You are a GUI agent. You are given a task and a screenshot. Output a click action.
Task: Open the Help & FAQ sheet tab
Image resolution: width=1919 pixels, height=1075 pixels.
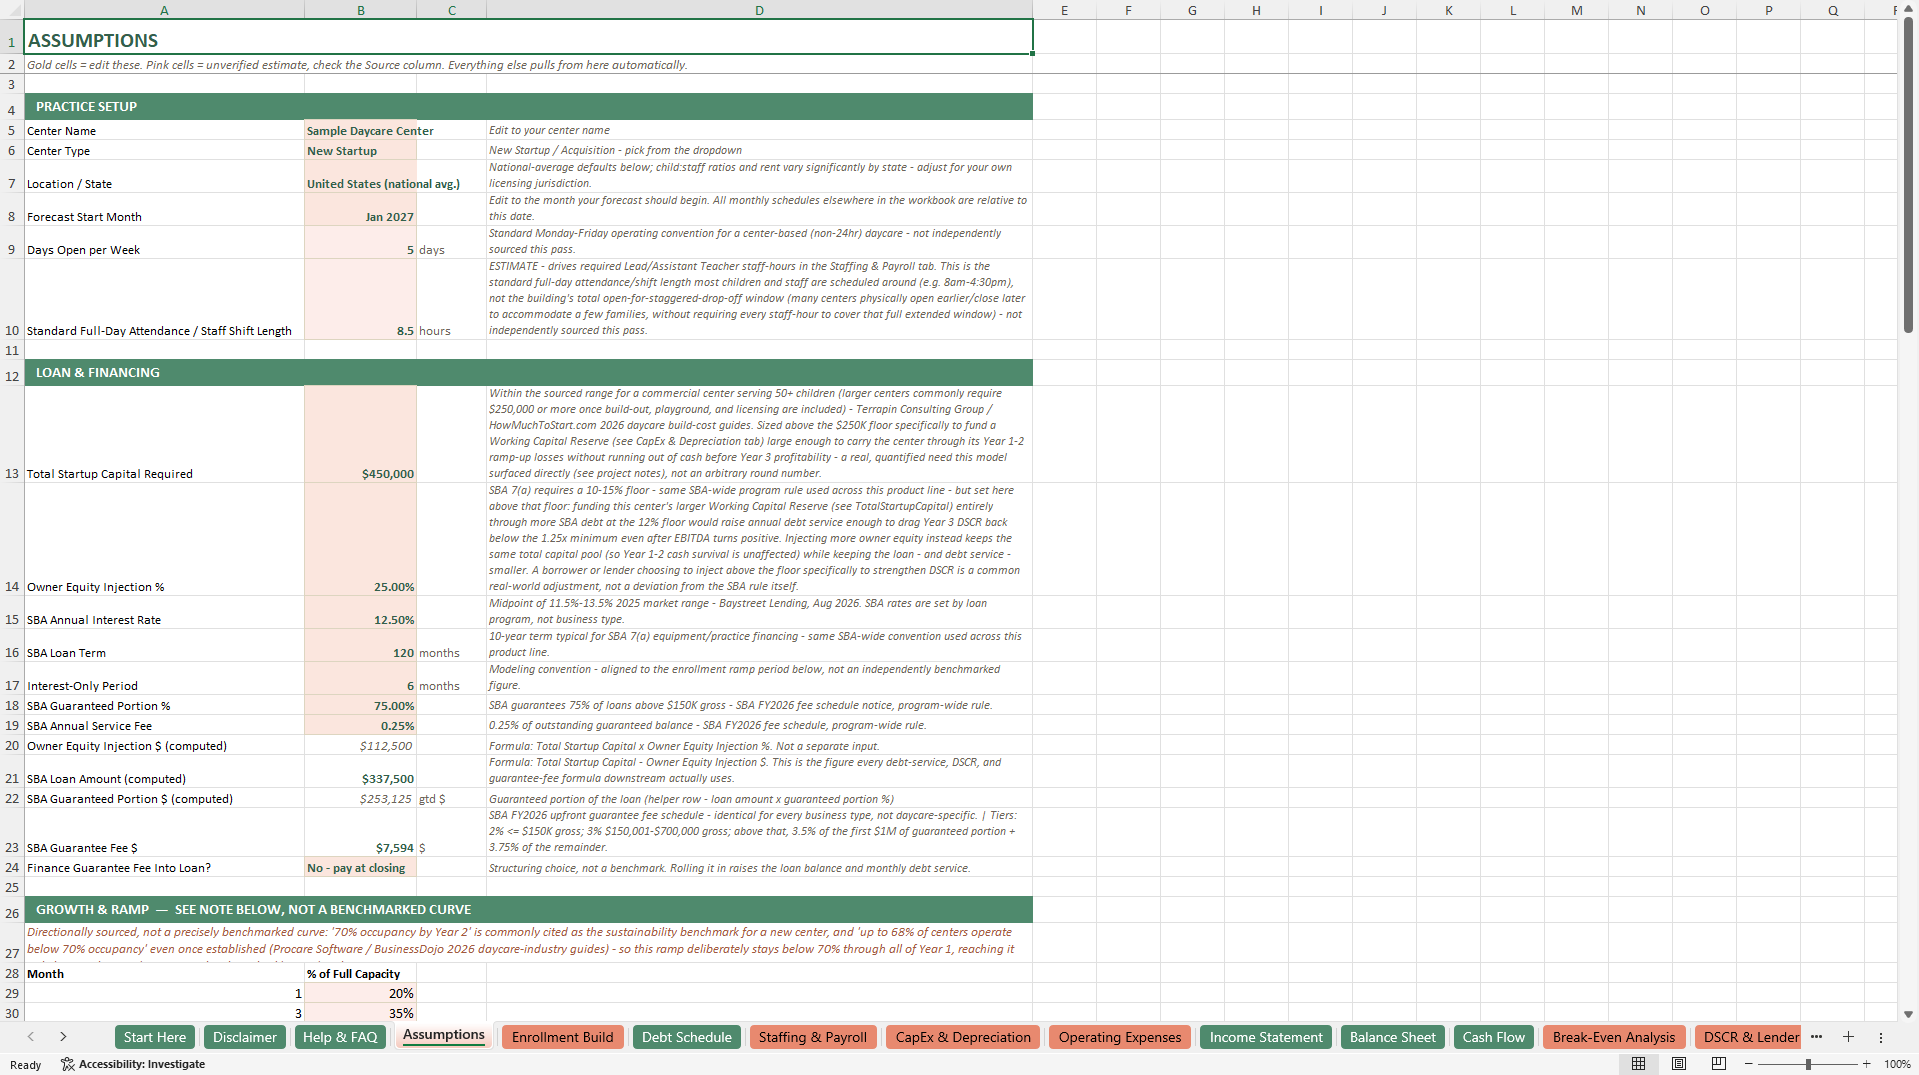340,1037
